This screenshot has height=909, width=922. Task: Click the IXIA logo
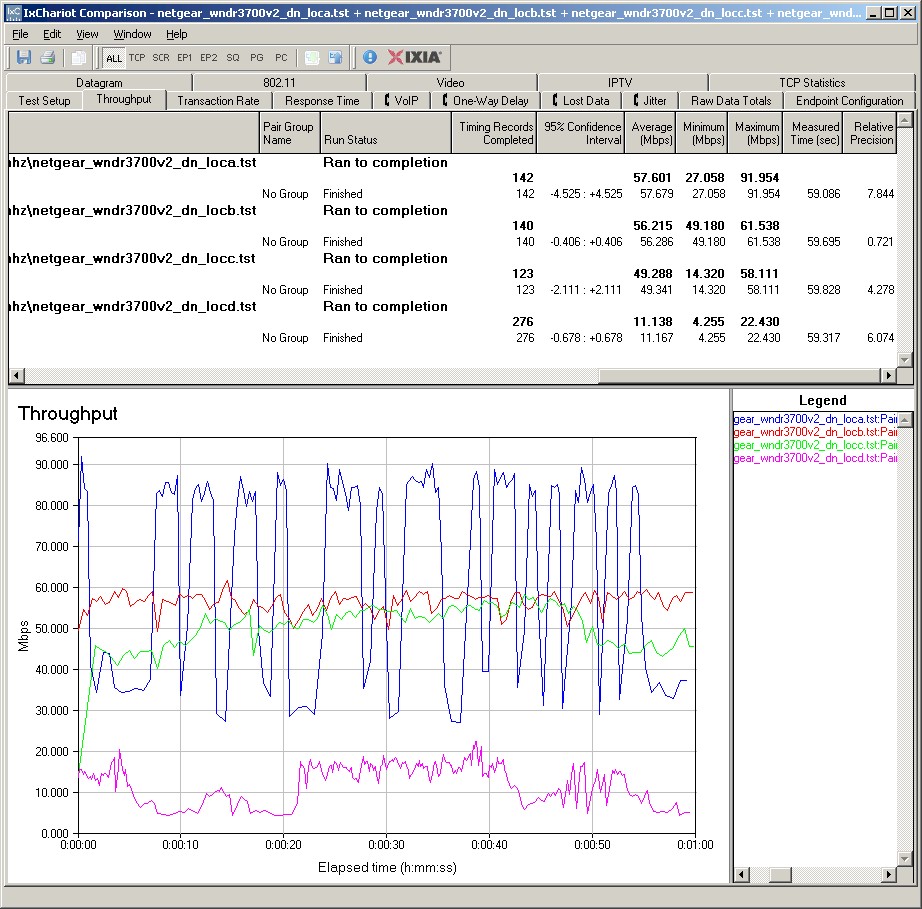coord(415,57)
